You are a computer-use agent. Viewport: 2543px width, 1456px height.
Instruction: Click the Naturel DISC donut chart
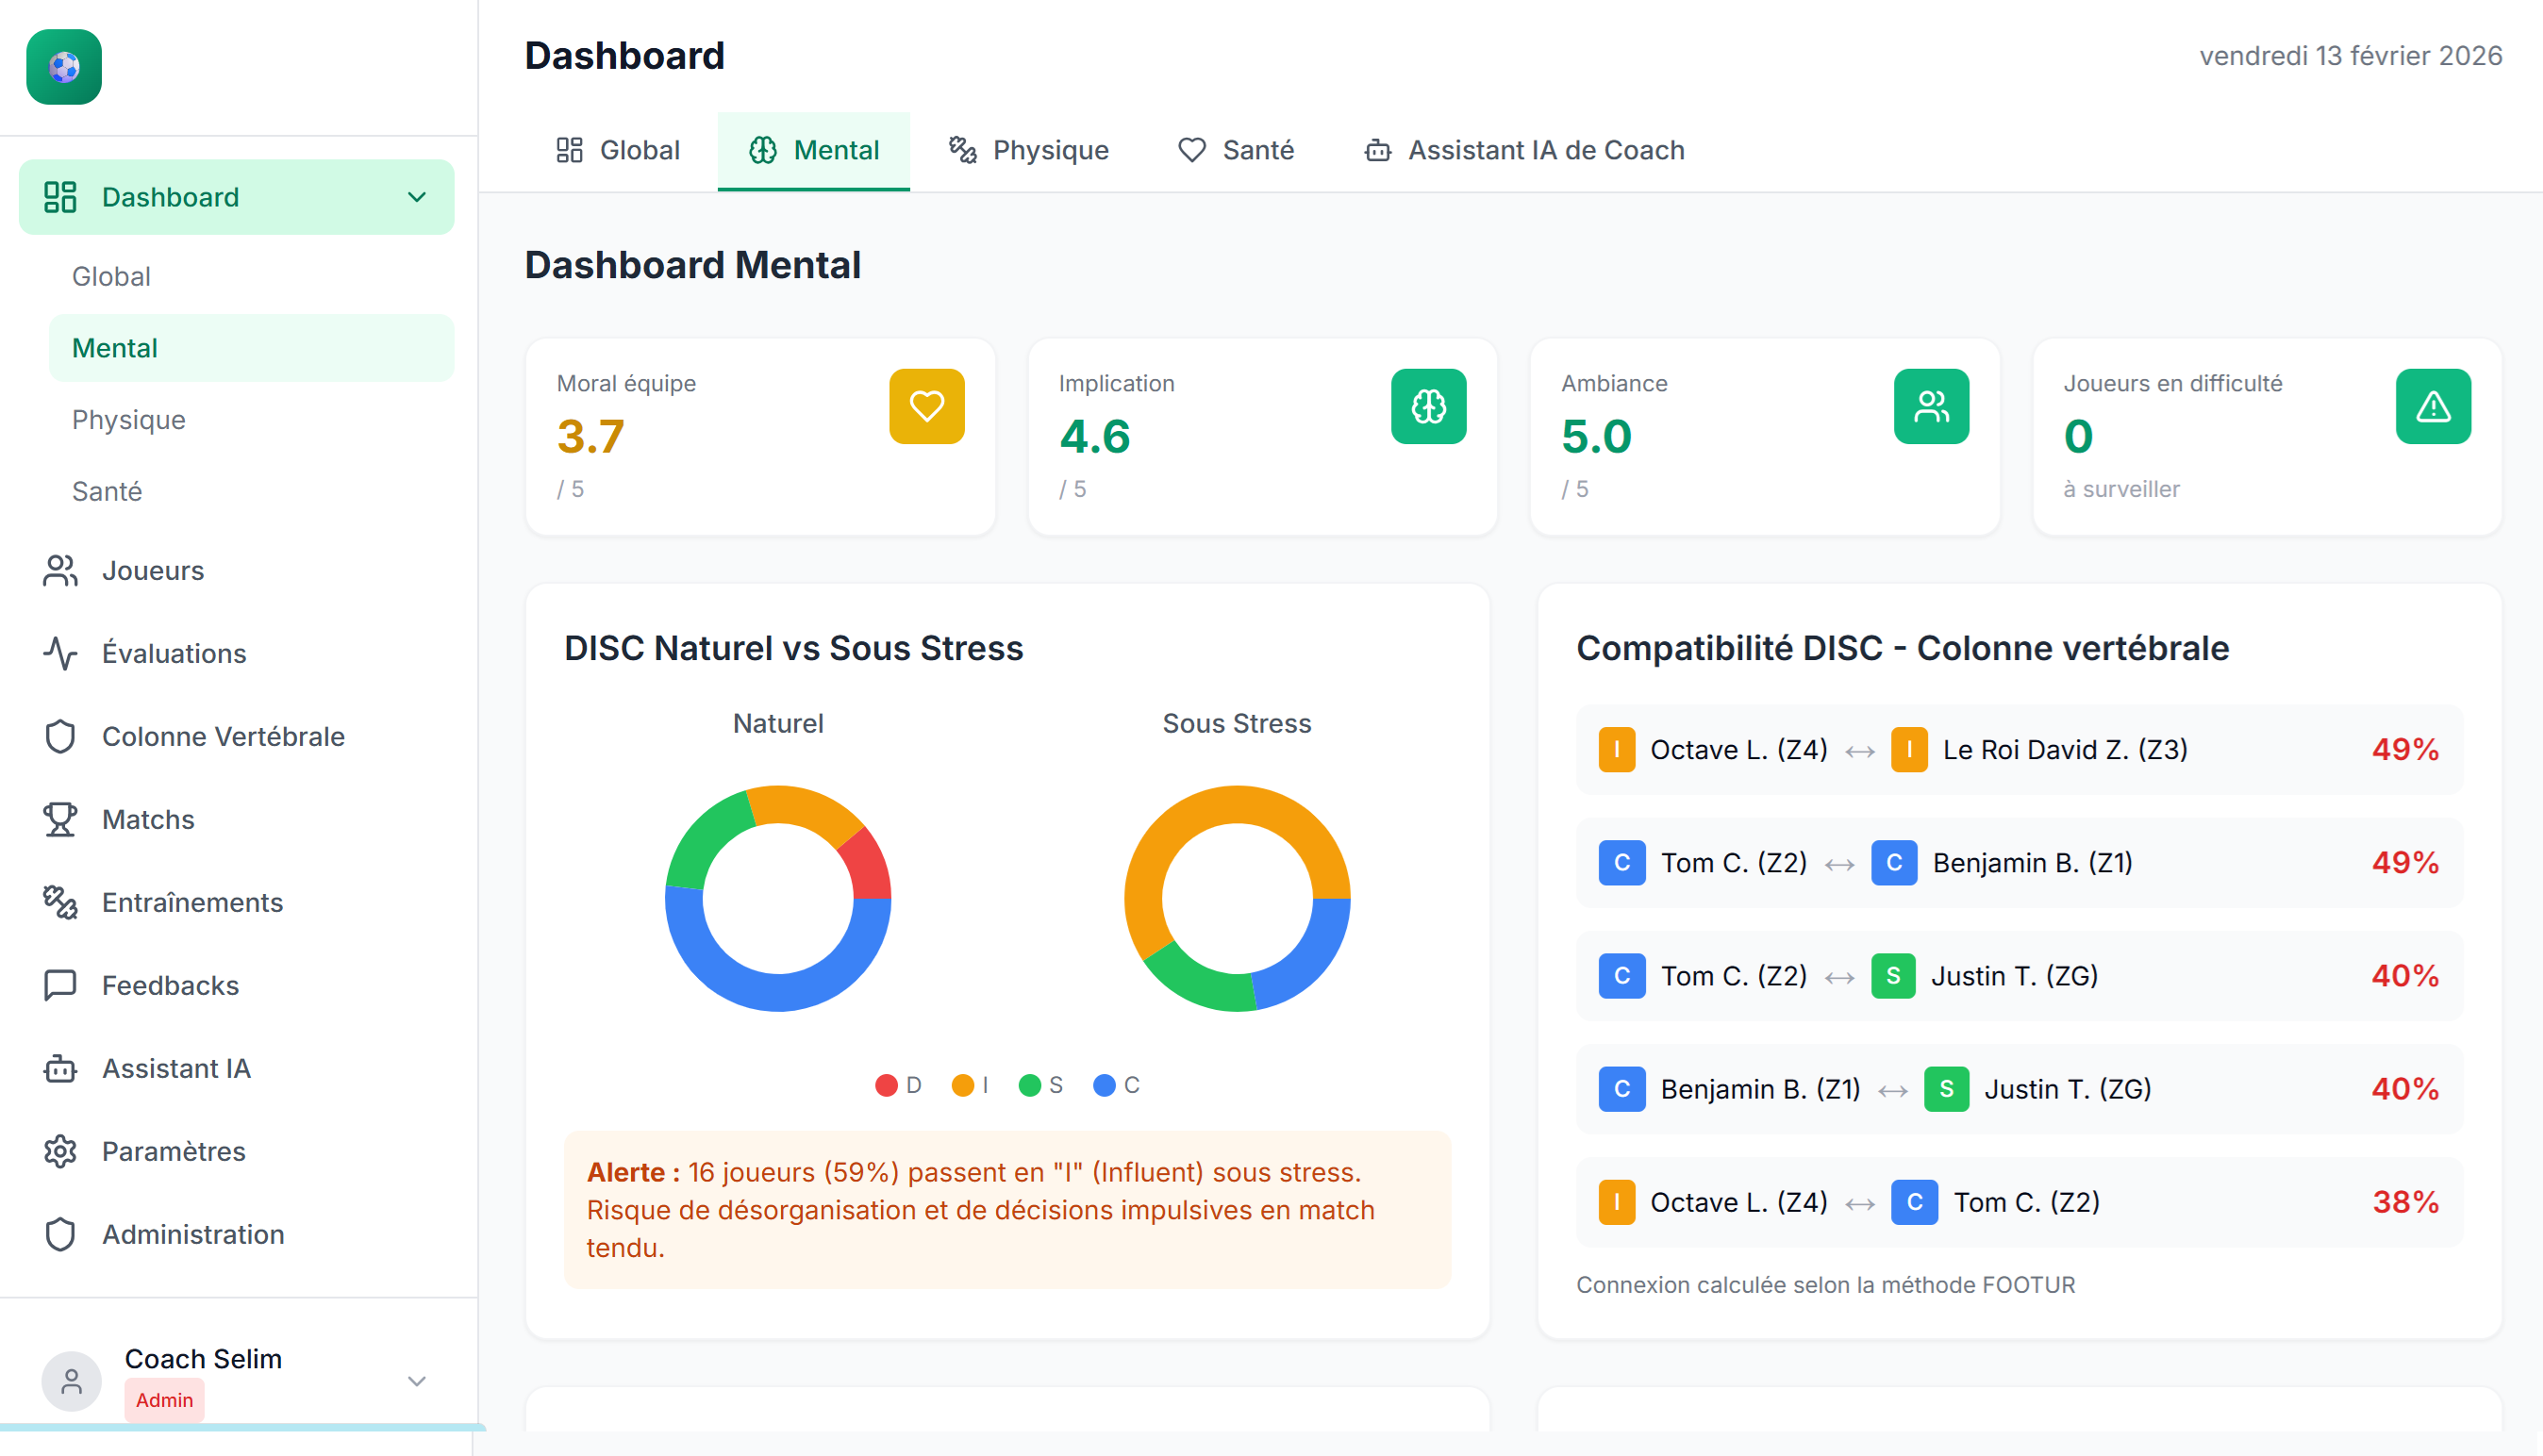(x=778, y=898)
